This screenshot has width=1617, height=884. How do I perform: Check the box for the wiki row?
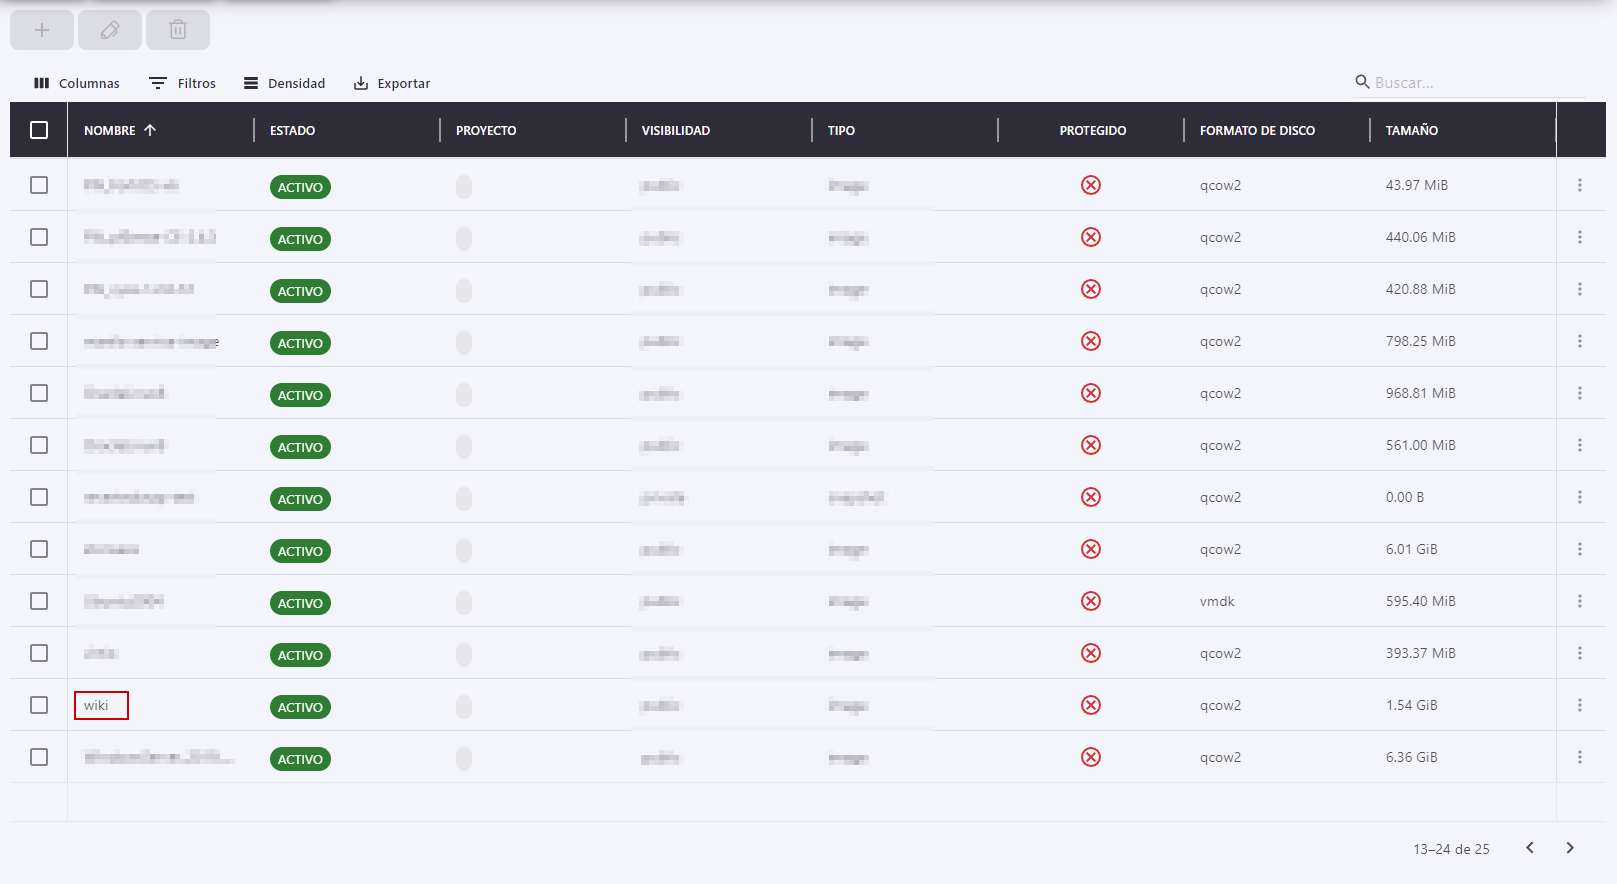tap(39, 705)
